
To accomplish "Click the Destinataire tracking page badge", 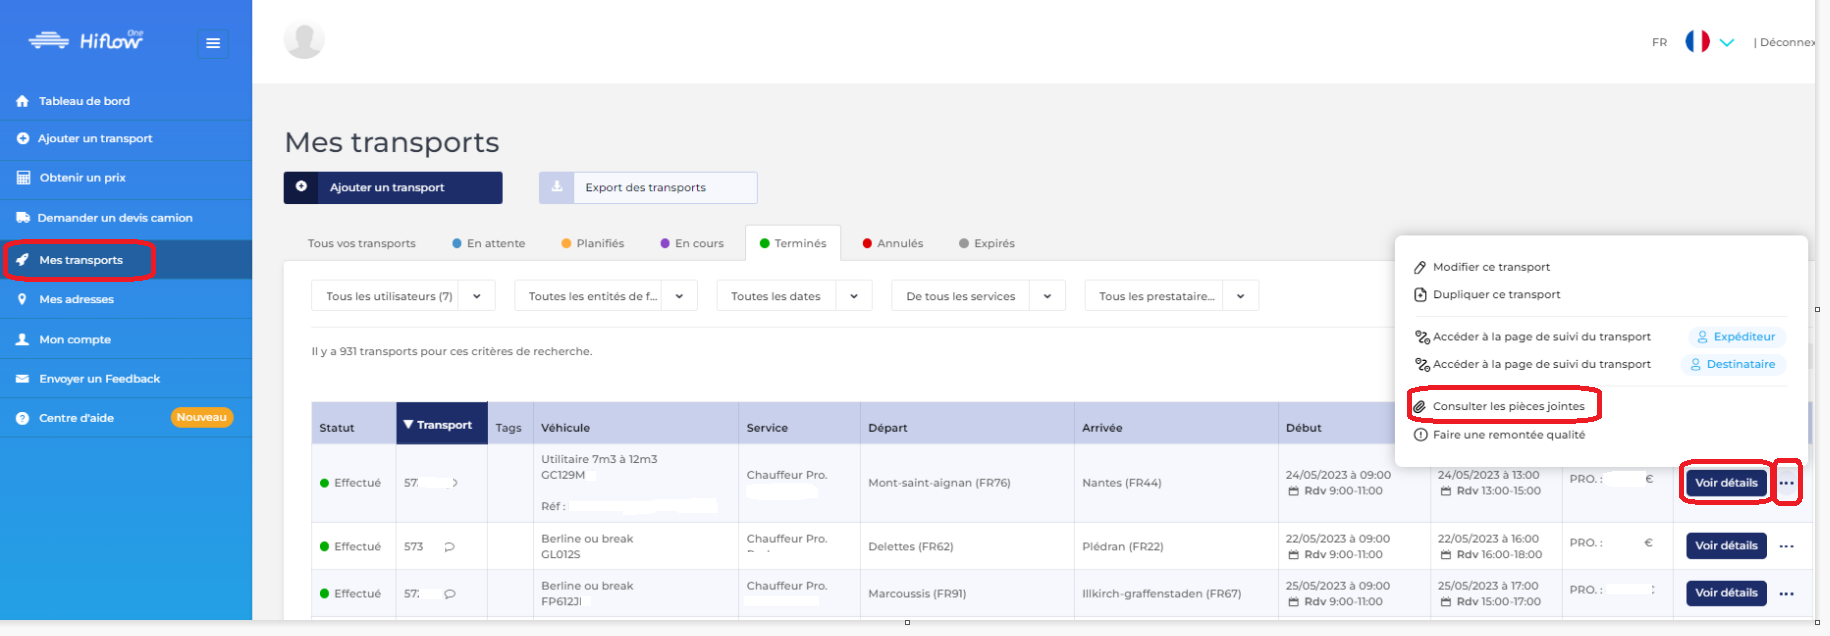I will coord(1733,365).
